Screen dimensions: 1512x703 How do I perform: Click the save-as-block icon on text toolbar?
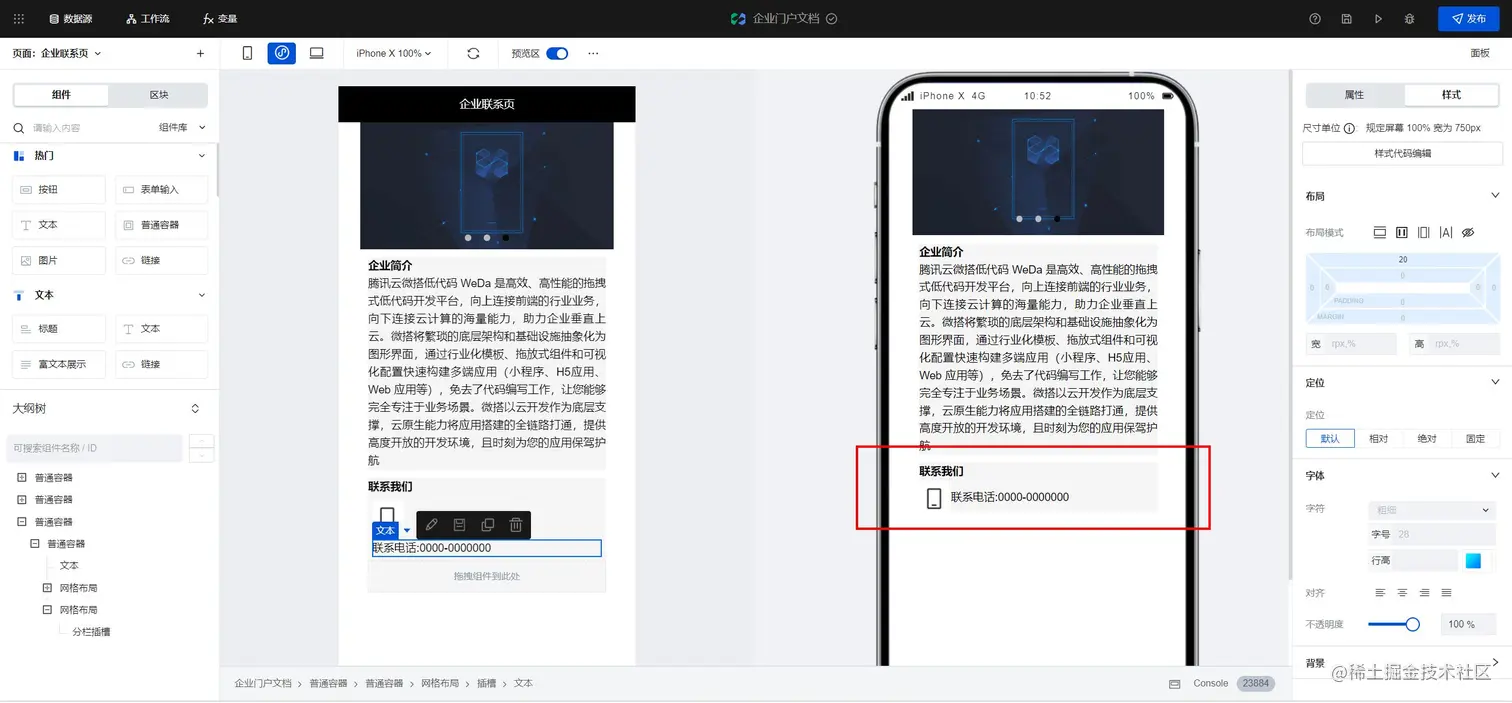[460, 525]
